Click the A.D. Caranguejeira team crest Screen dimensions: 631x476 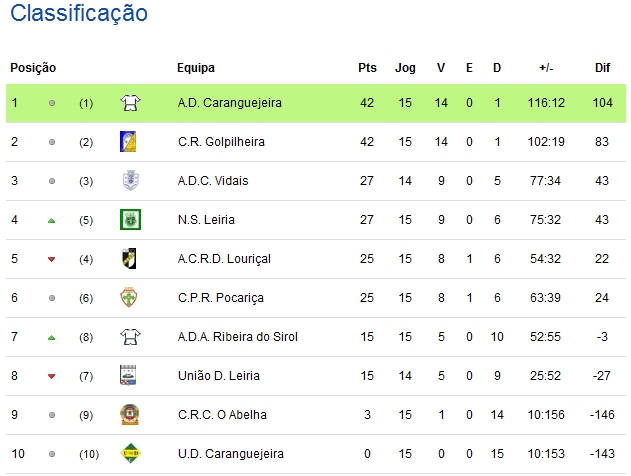pyautogui.click(x=129, y=102)
